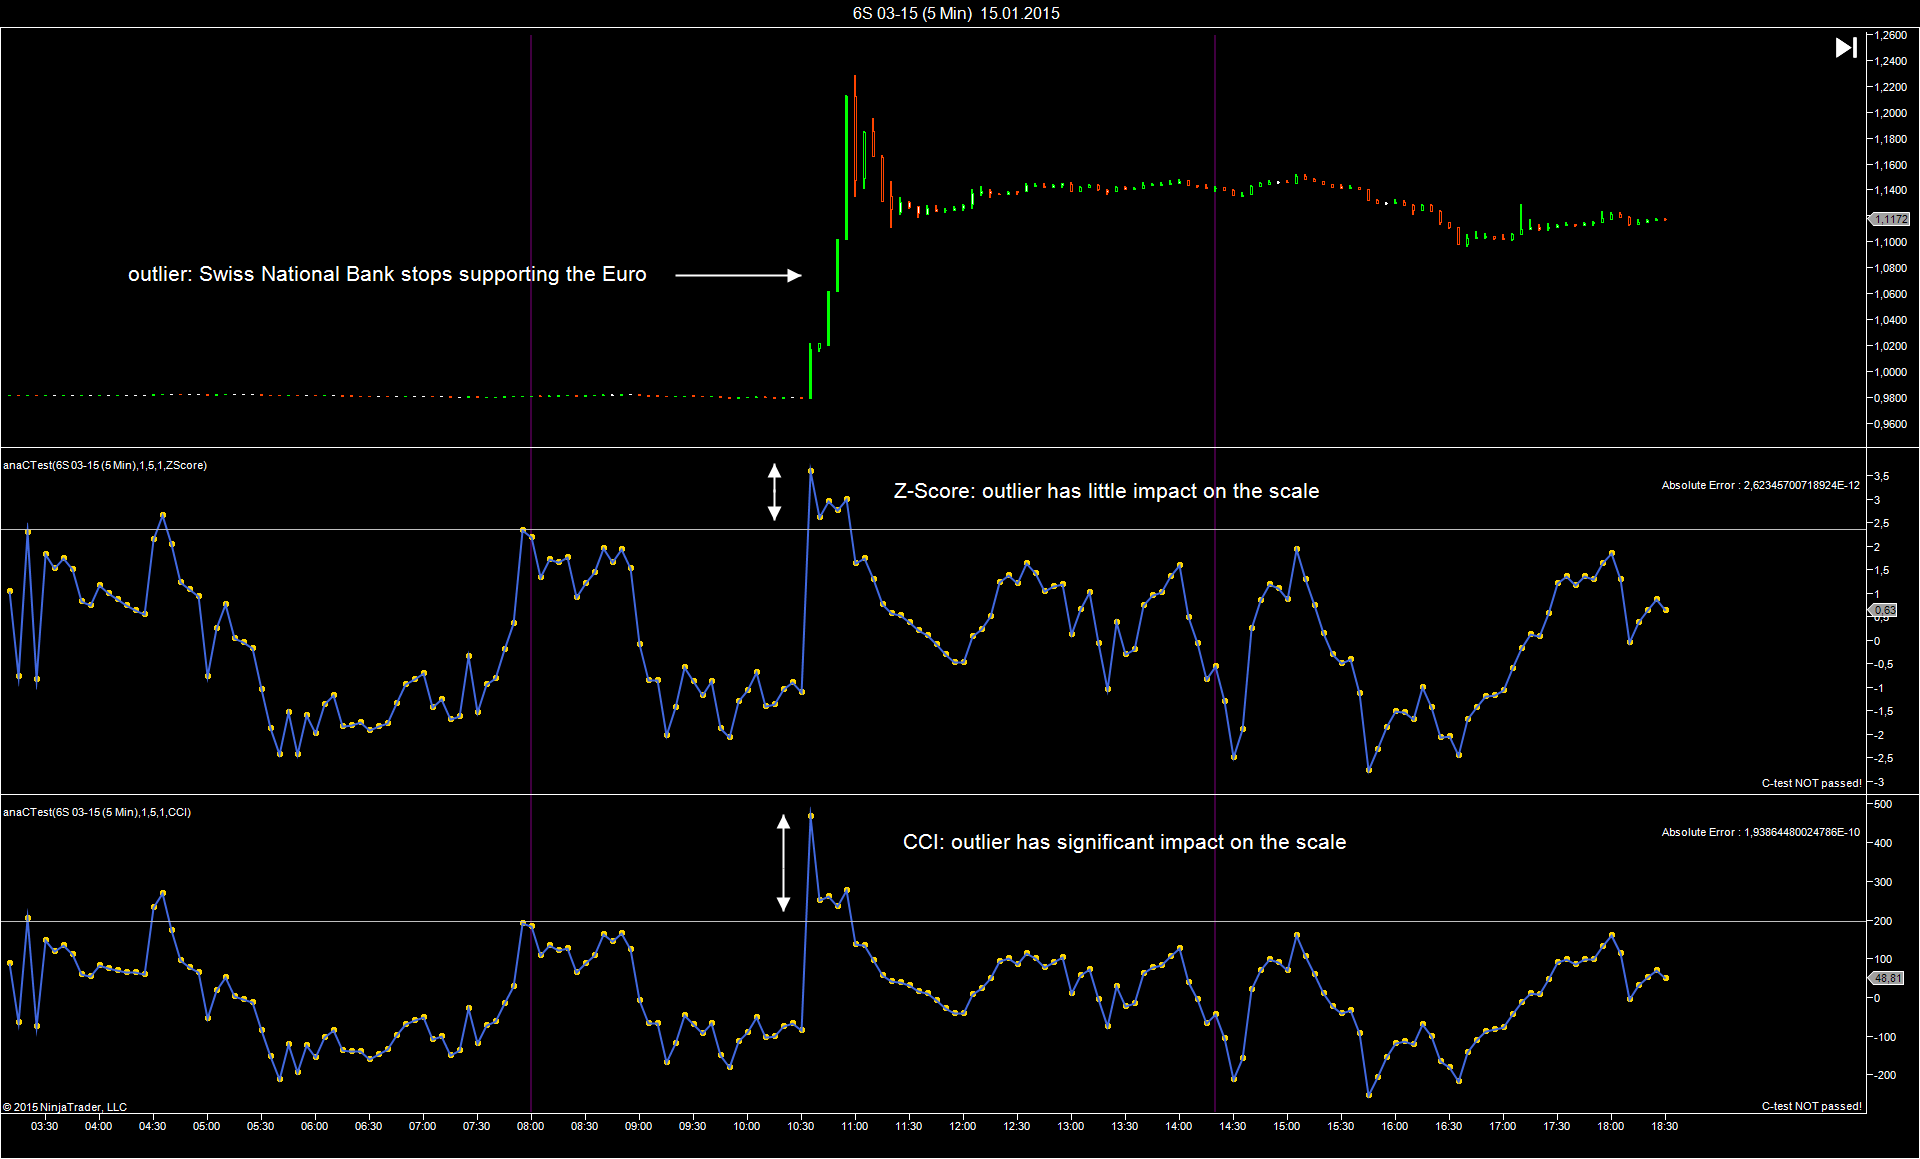Viewport: 1920px width, 1159px height.
Task: Select the anaCTest CCI indicator label
Action: [97, 812]
